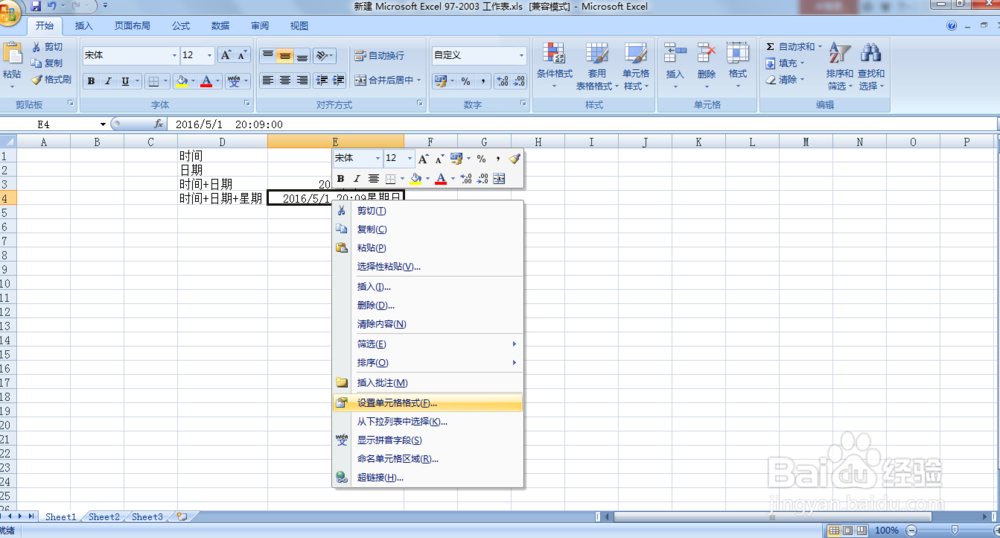Click the Undo icon in the quick access toolbar
Image resolution: width=1000 pixels, height=538 pixels.
click(x=52, y=6)
